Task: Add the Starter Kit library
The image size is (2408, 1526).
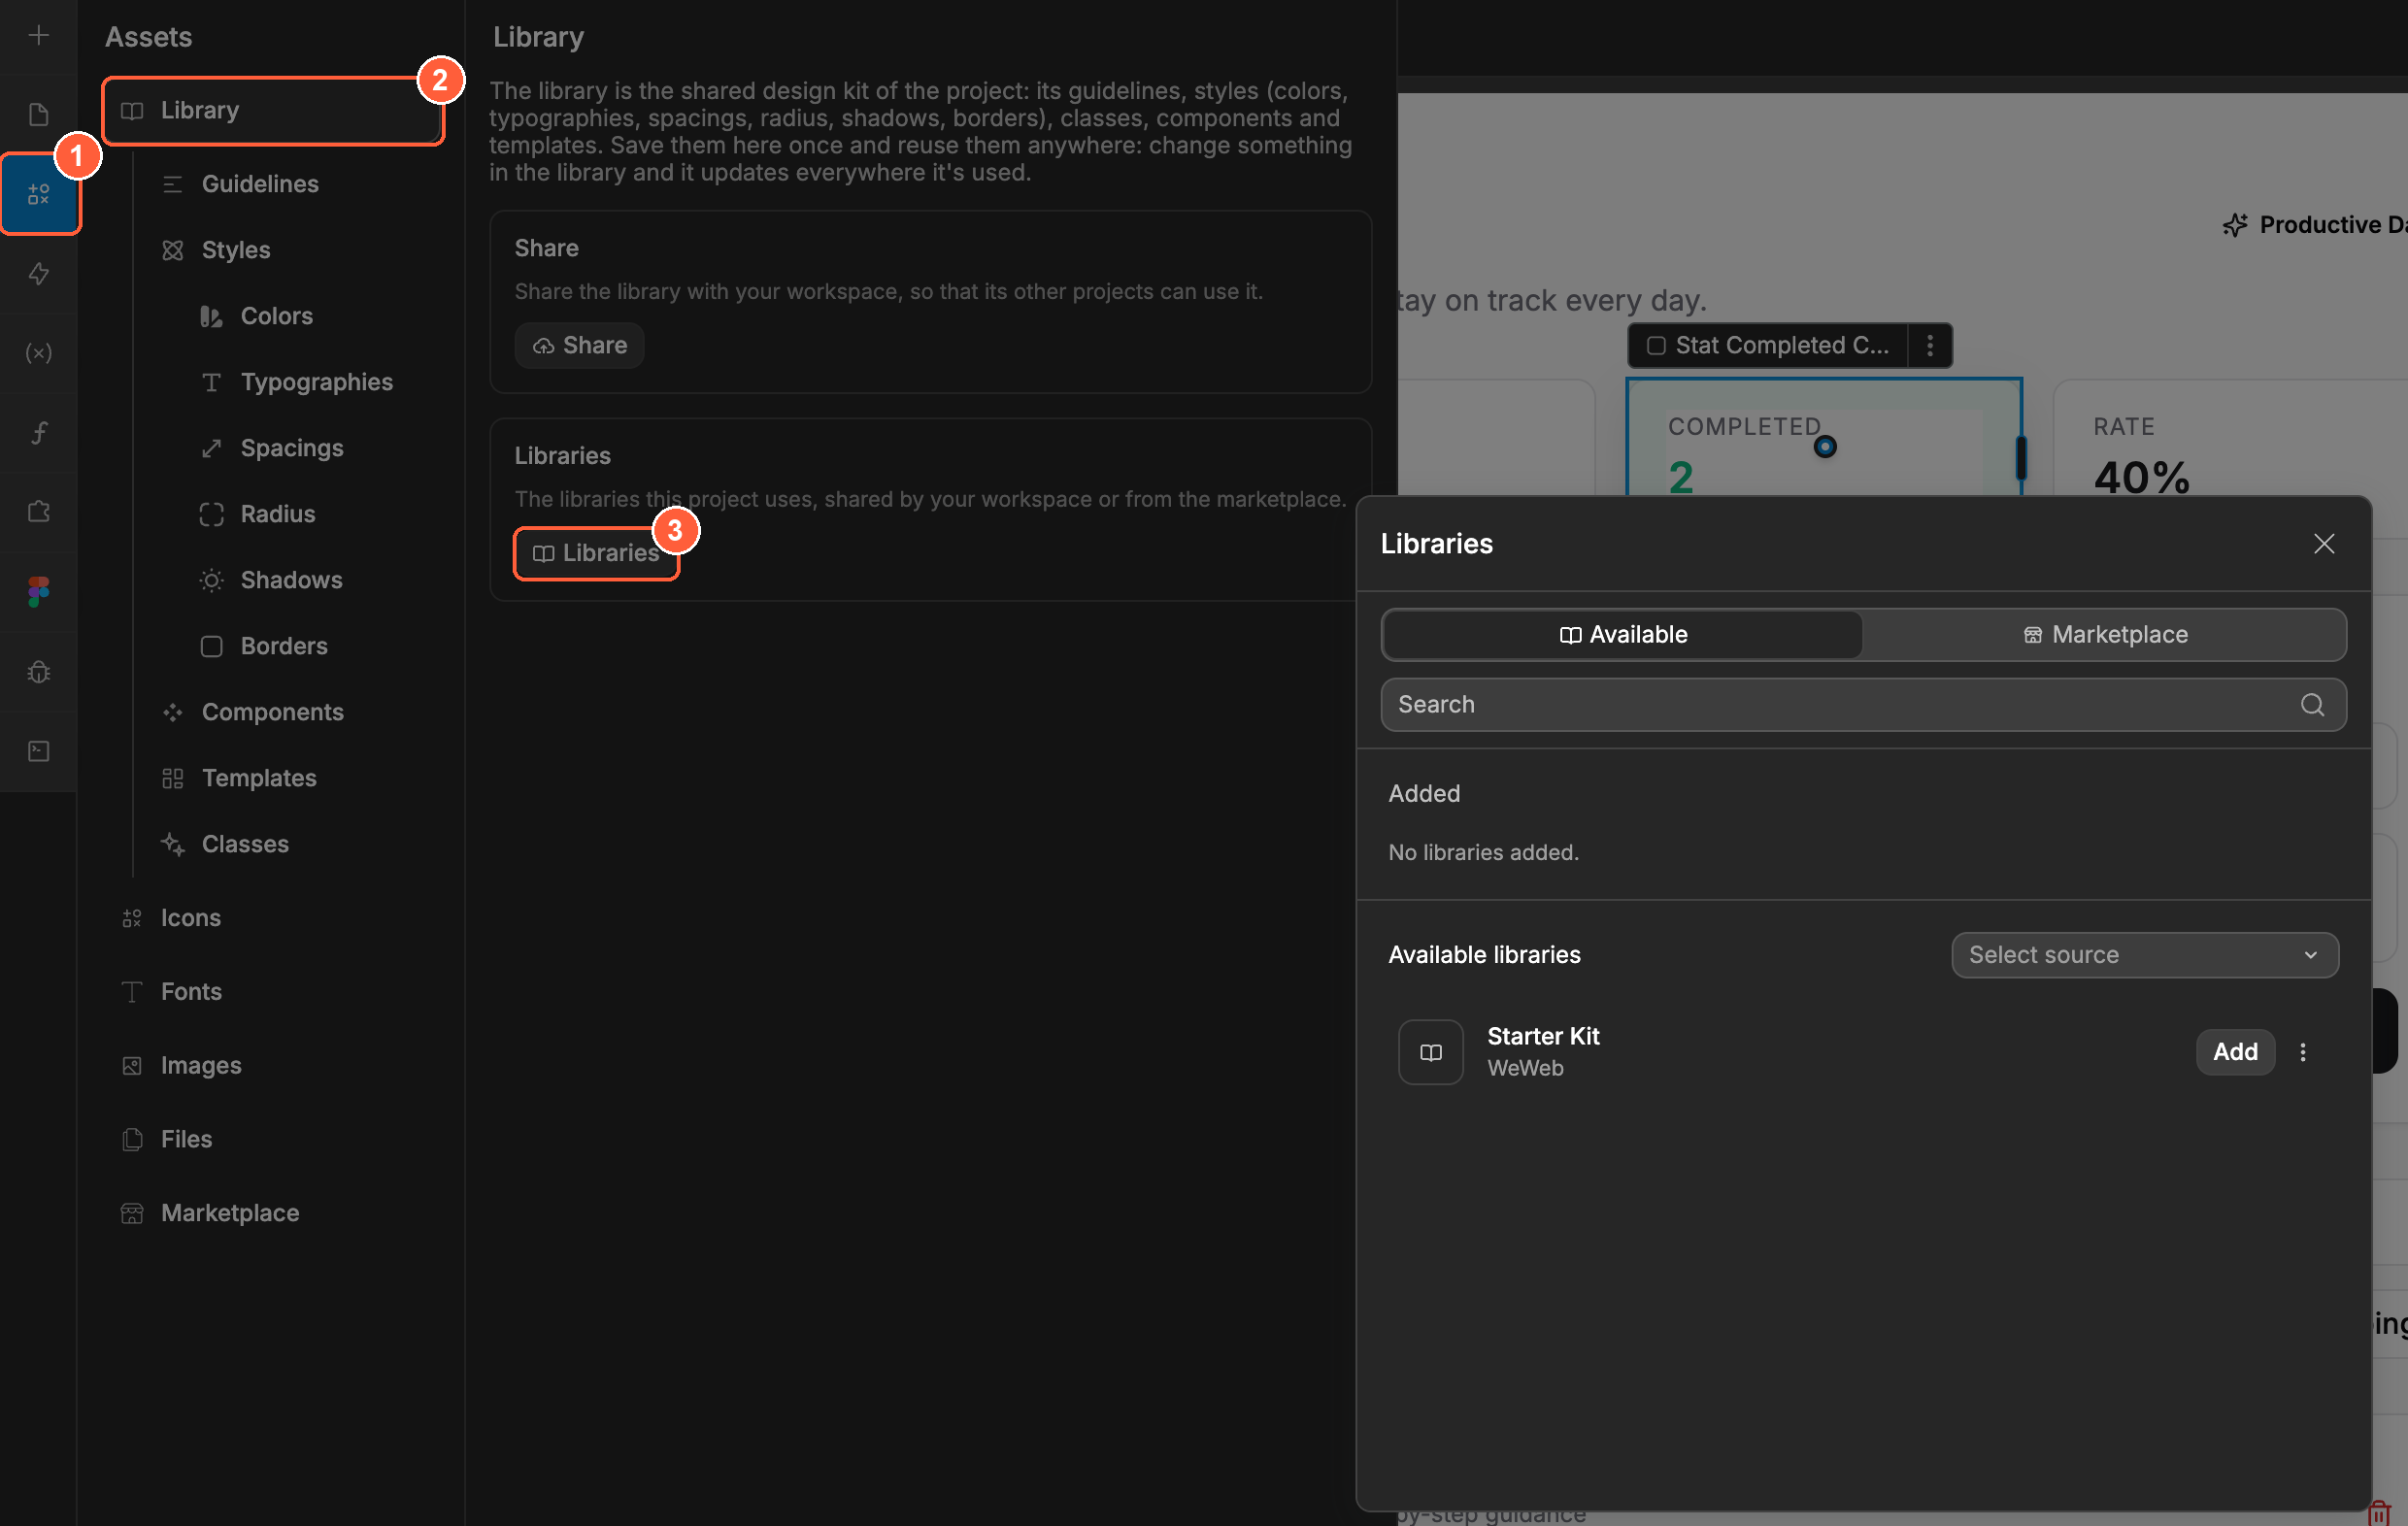Action: [x=2235, y=1052]
